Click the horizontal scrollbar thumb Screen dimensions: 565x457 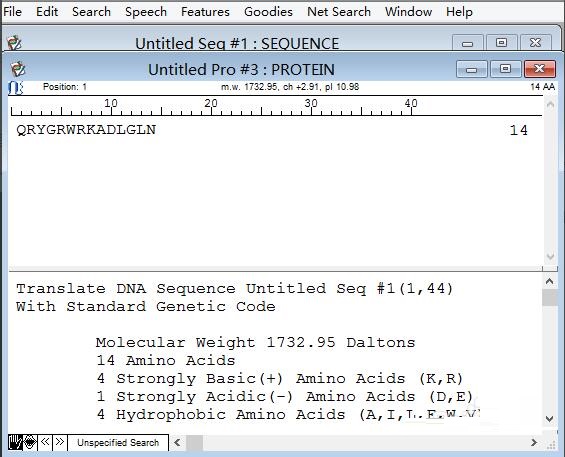click(x=194, y=442)
